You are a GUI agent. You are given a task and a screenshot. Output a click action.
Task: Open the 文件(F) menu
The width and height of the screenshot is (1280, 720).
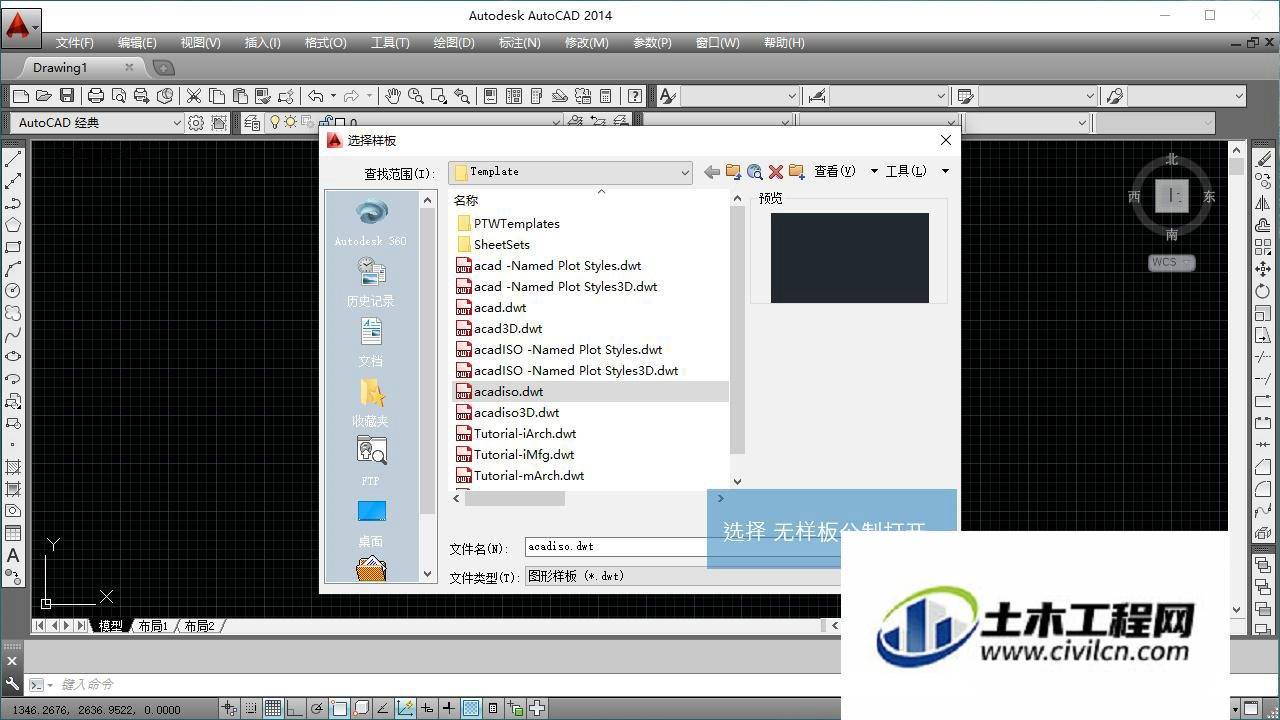pos(75,43)
